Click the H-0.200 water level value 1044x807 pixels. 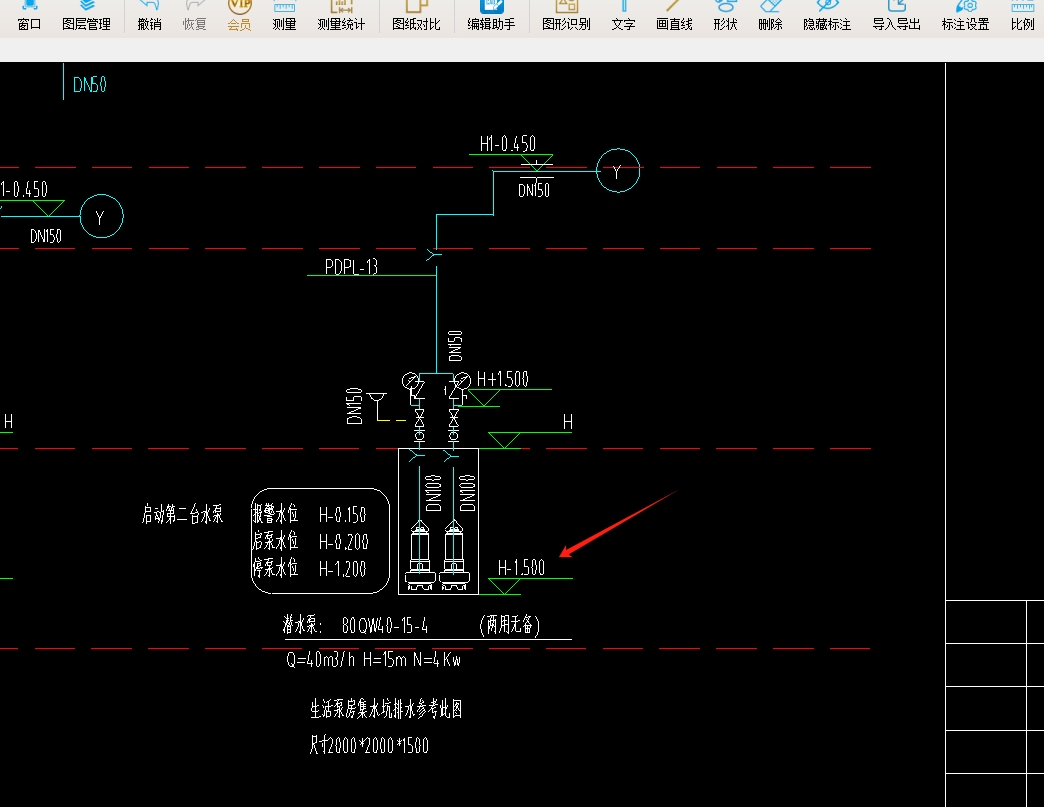pyautogui.click(x=344, y=542)
